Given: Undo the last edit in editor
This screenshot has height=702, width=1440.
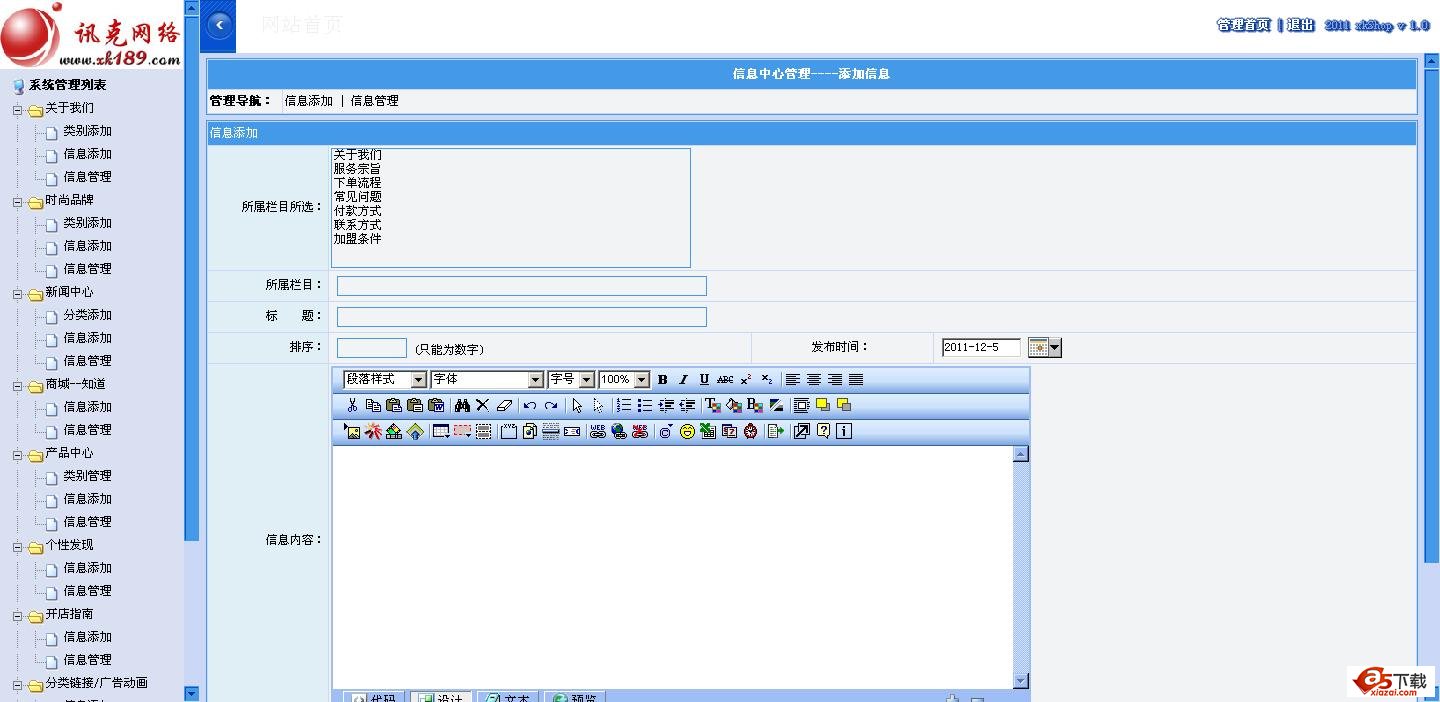Looking at the screenshot, I should pyautogui.click(x=530, y=406).
